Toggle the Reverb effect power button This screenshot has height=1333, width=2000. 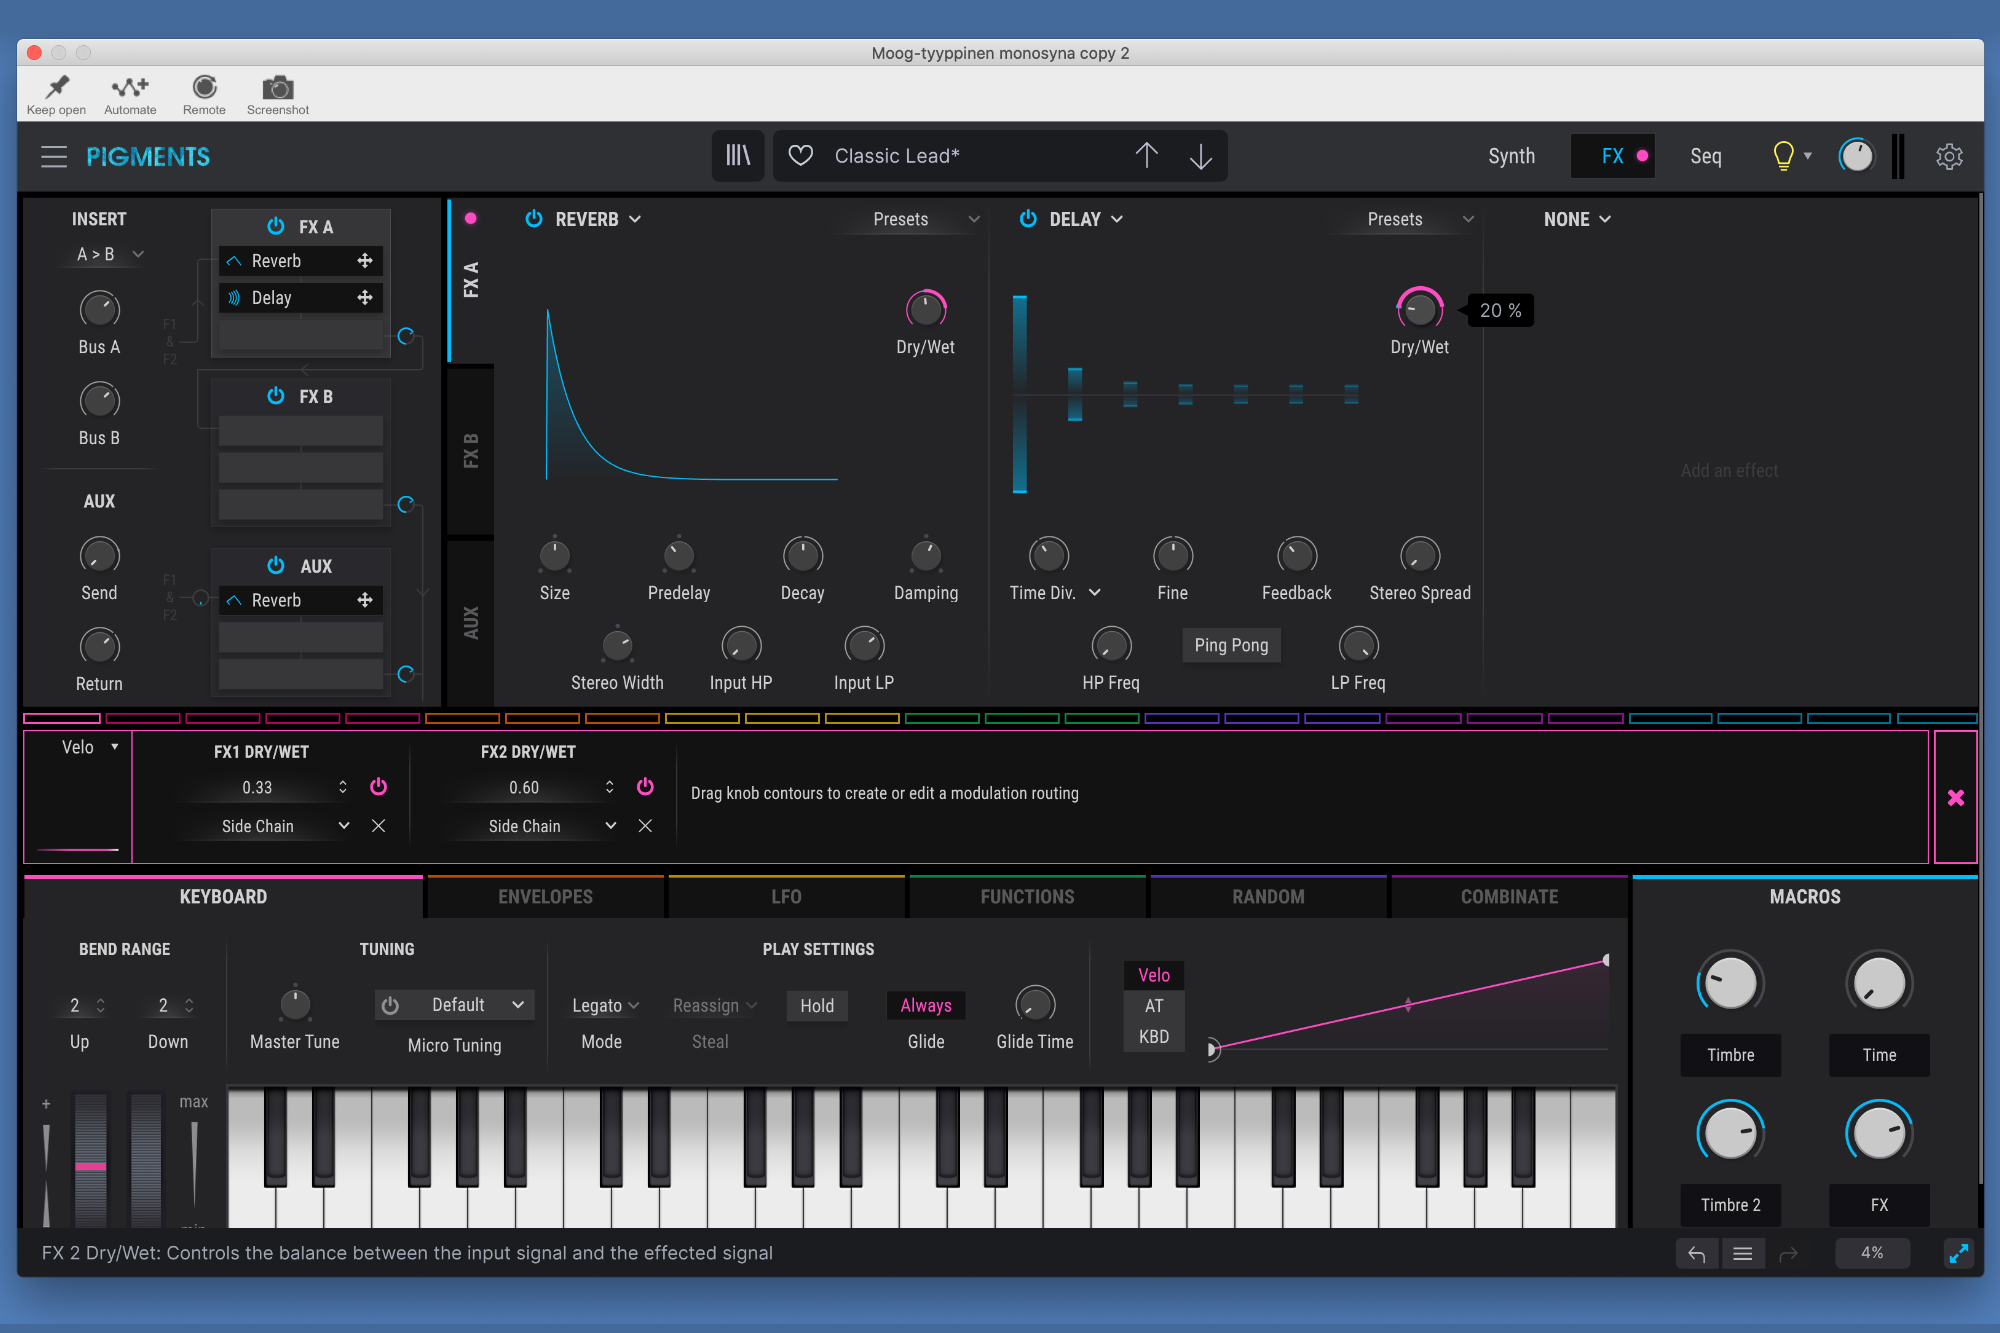point(534,218)
